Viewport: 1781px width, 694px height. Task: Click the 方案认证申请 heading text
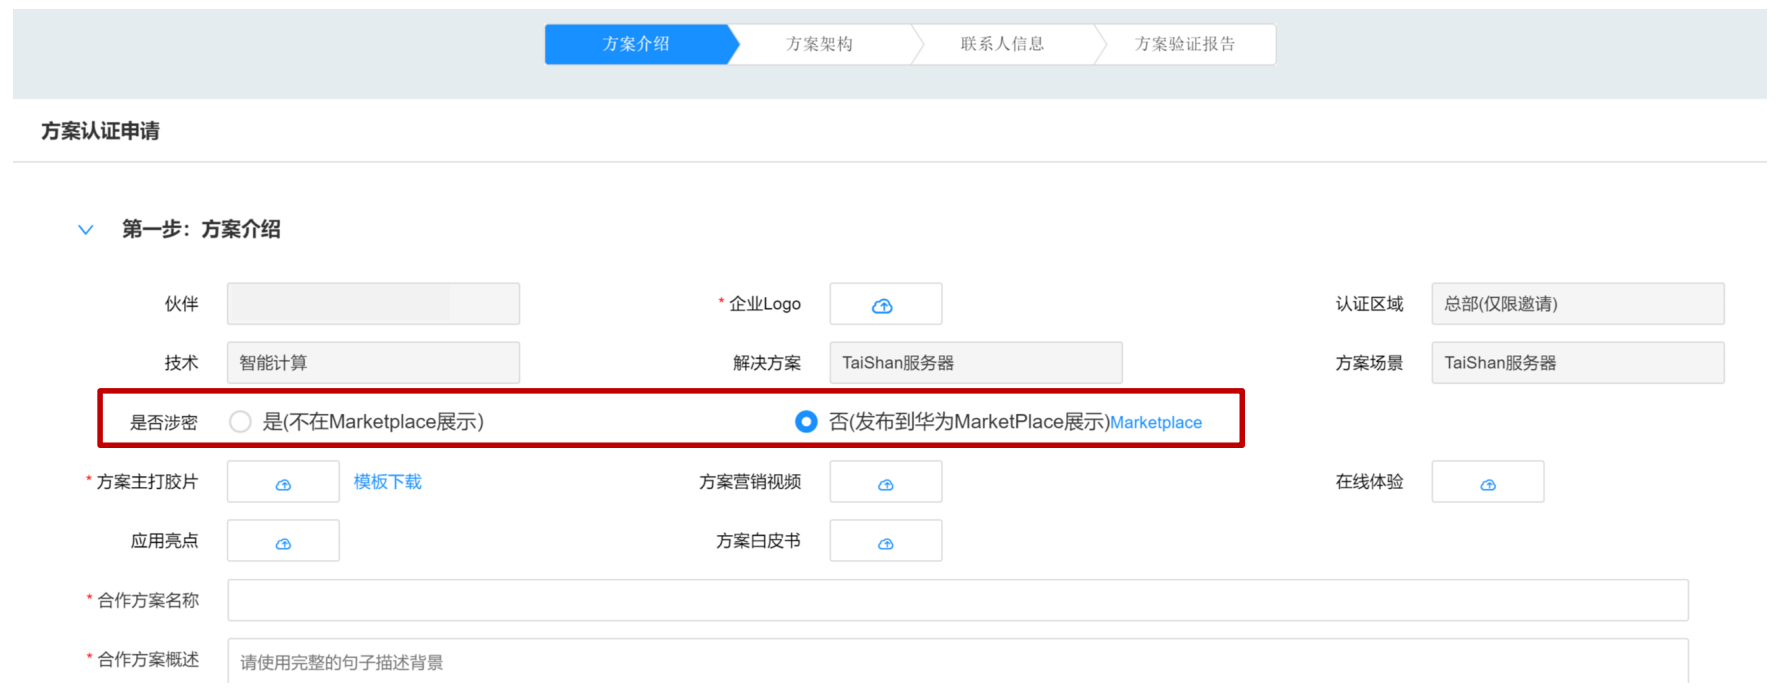pos(100,131)
